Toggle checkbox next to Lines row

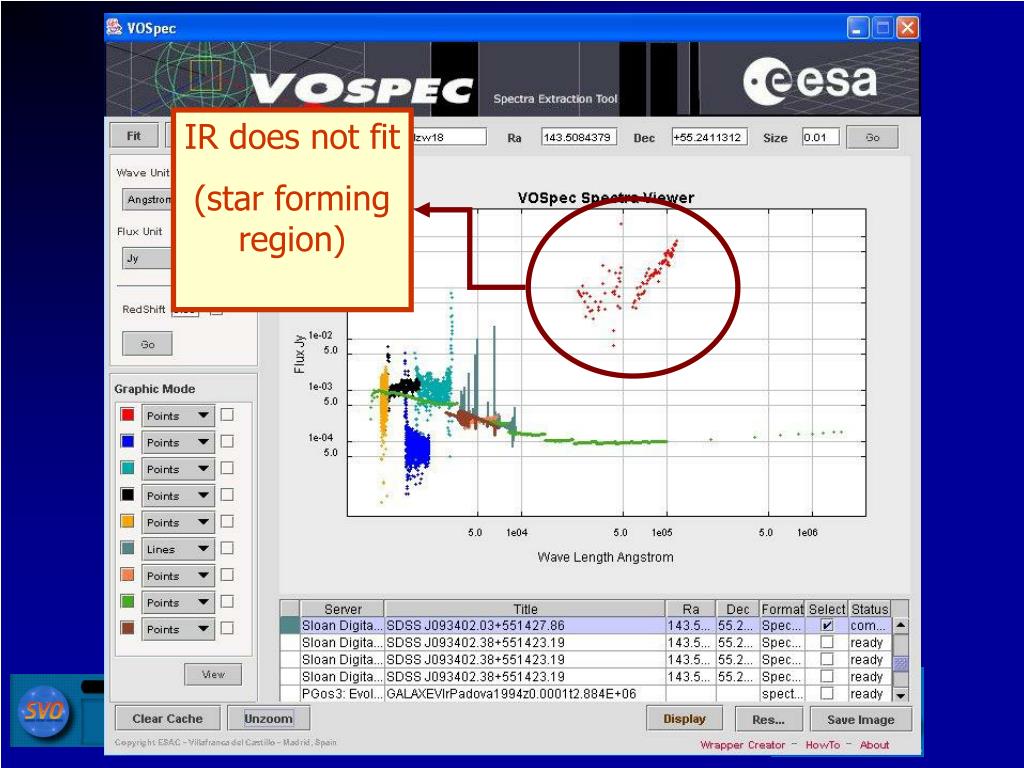click(x=227, y=549)
